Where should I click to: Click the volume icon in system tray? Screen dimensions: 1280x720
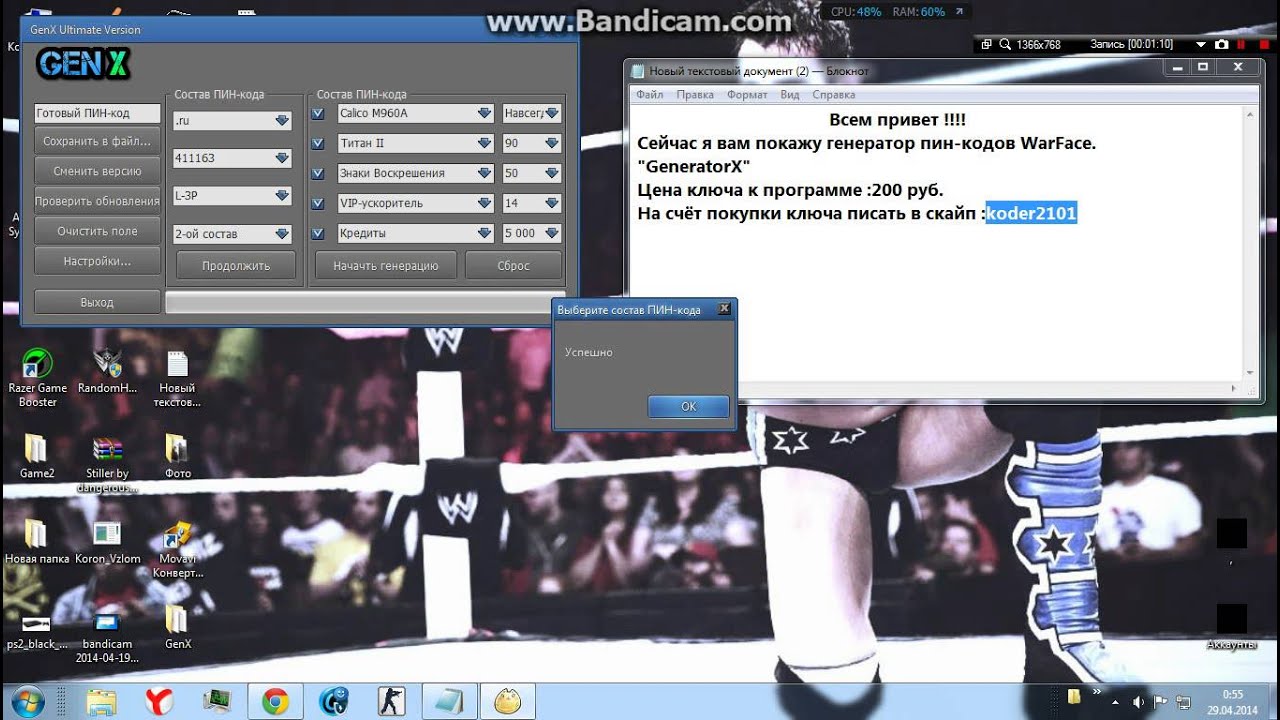(x=1139, y=701)
